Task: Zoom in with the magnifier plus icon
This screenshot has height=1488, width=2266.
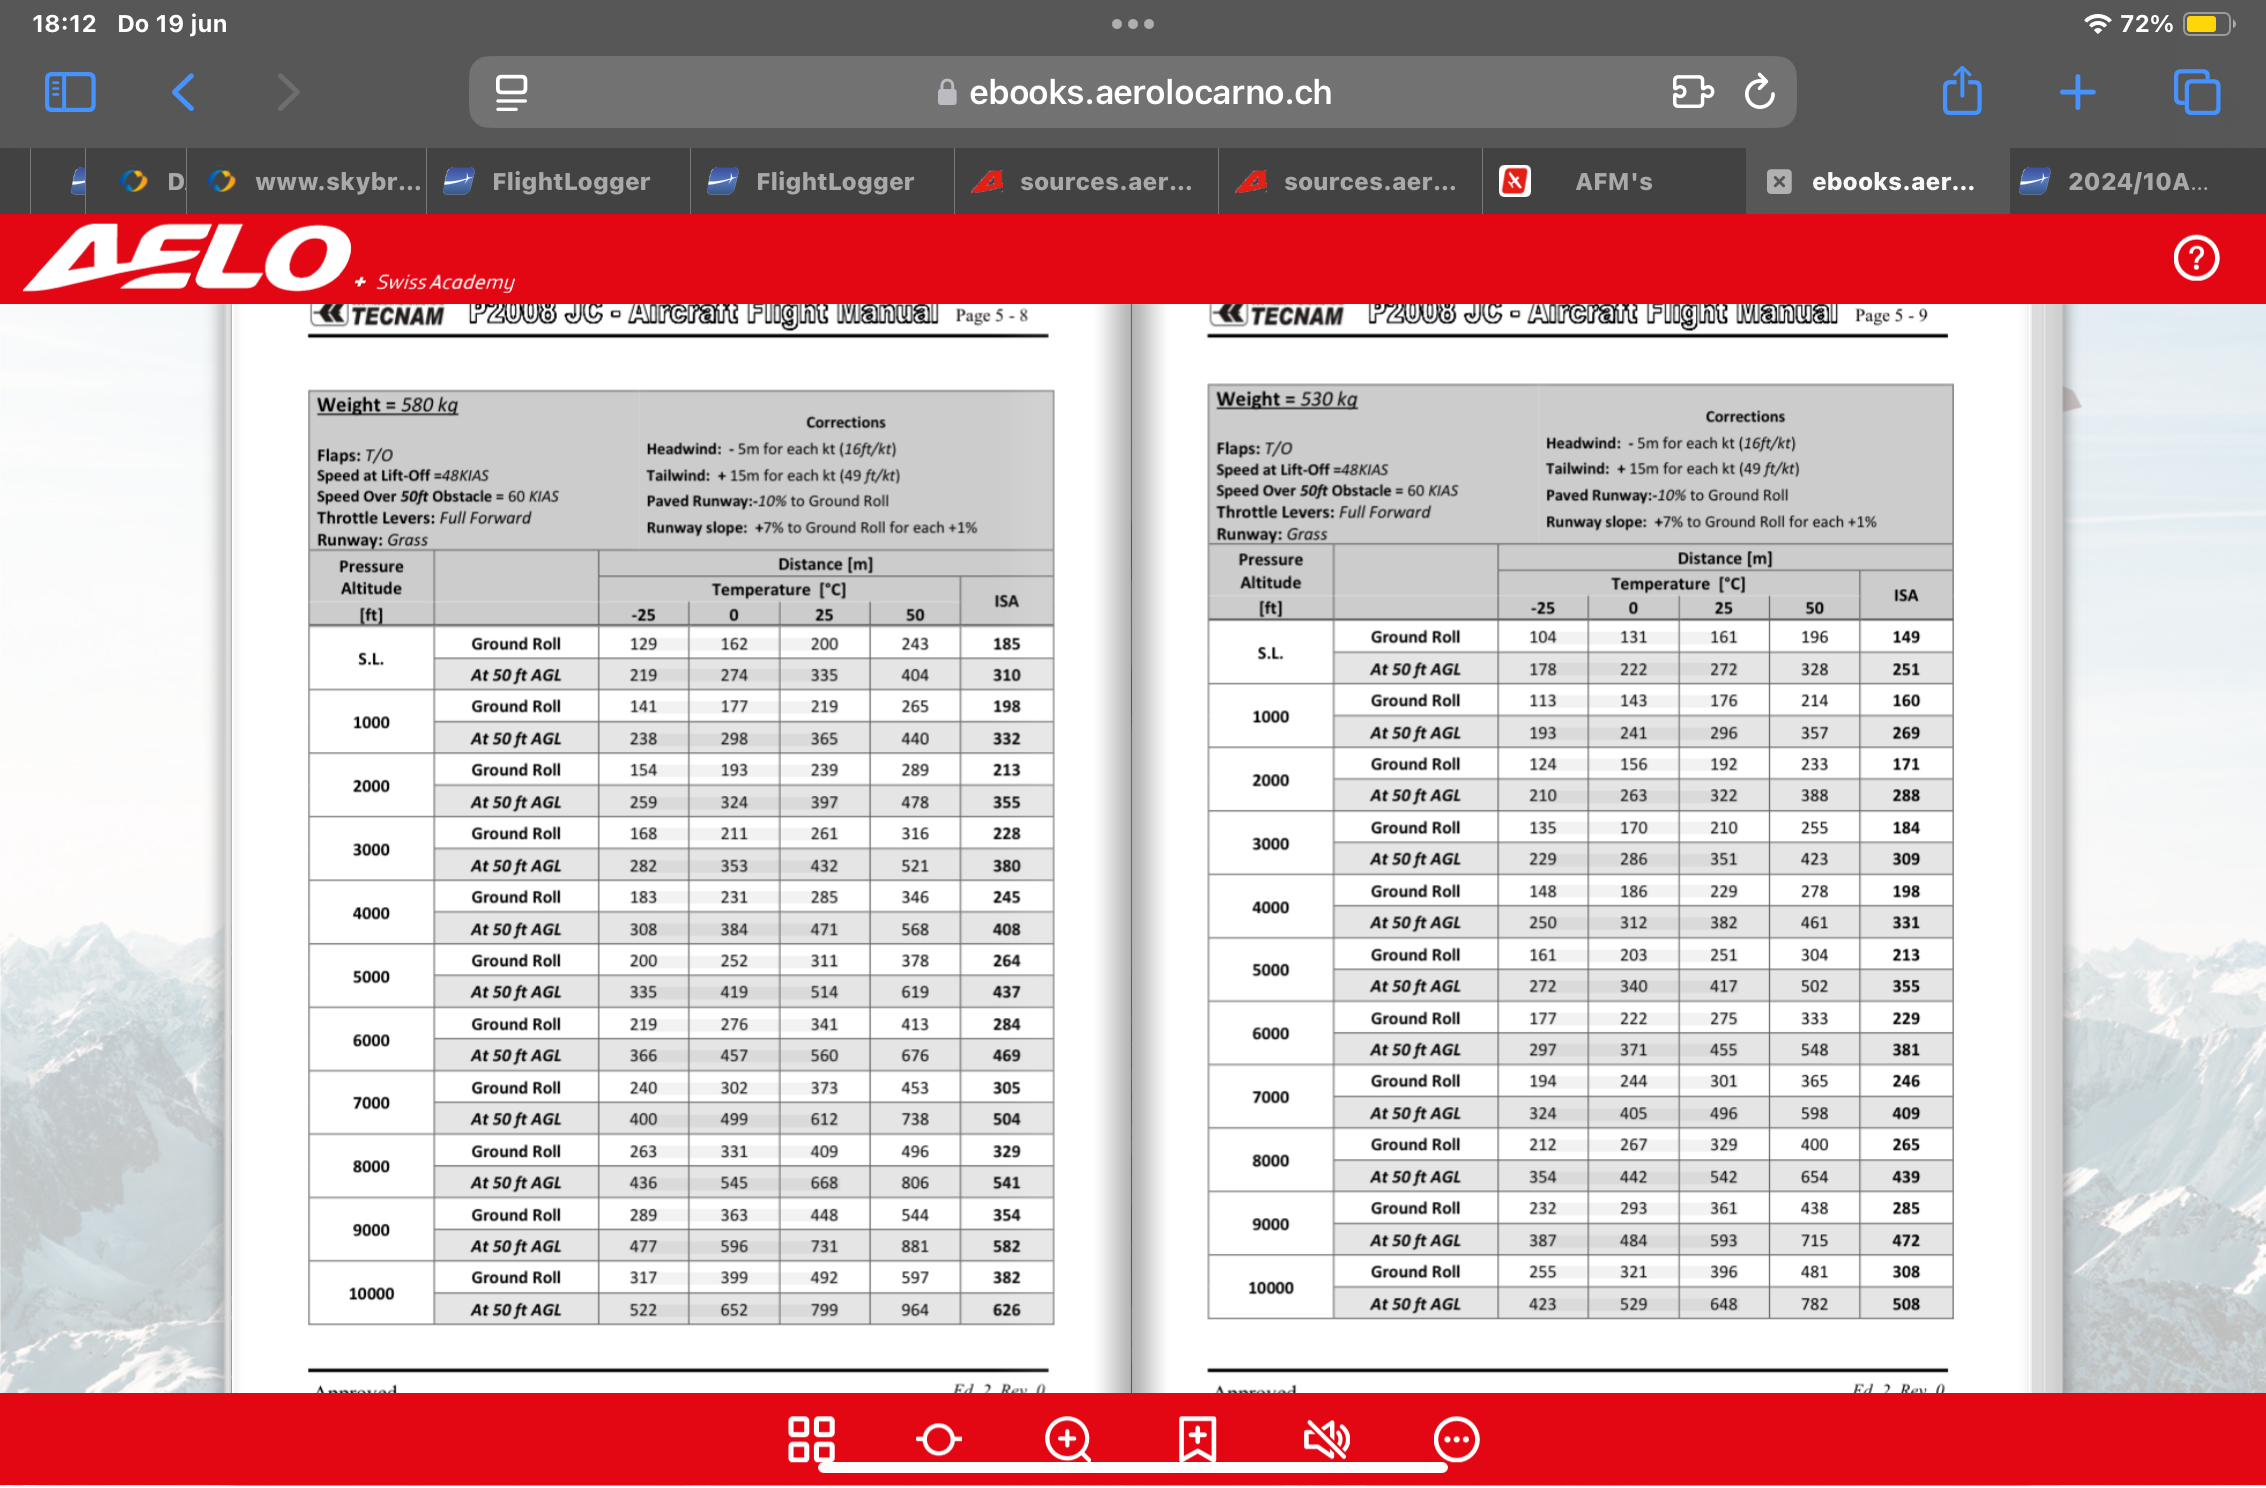Action: (x=1068, y=1439)
